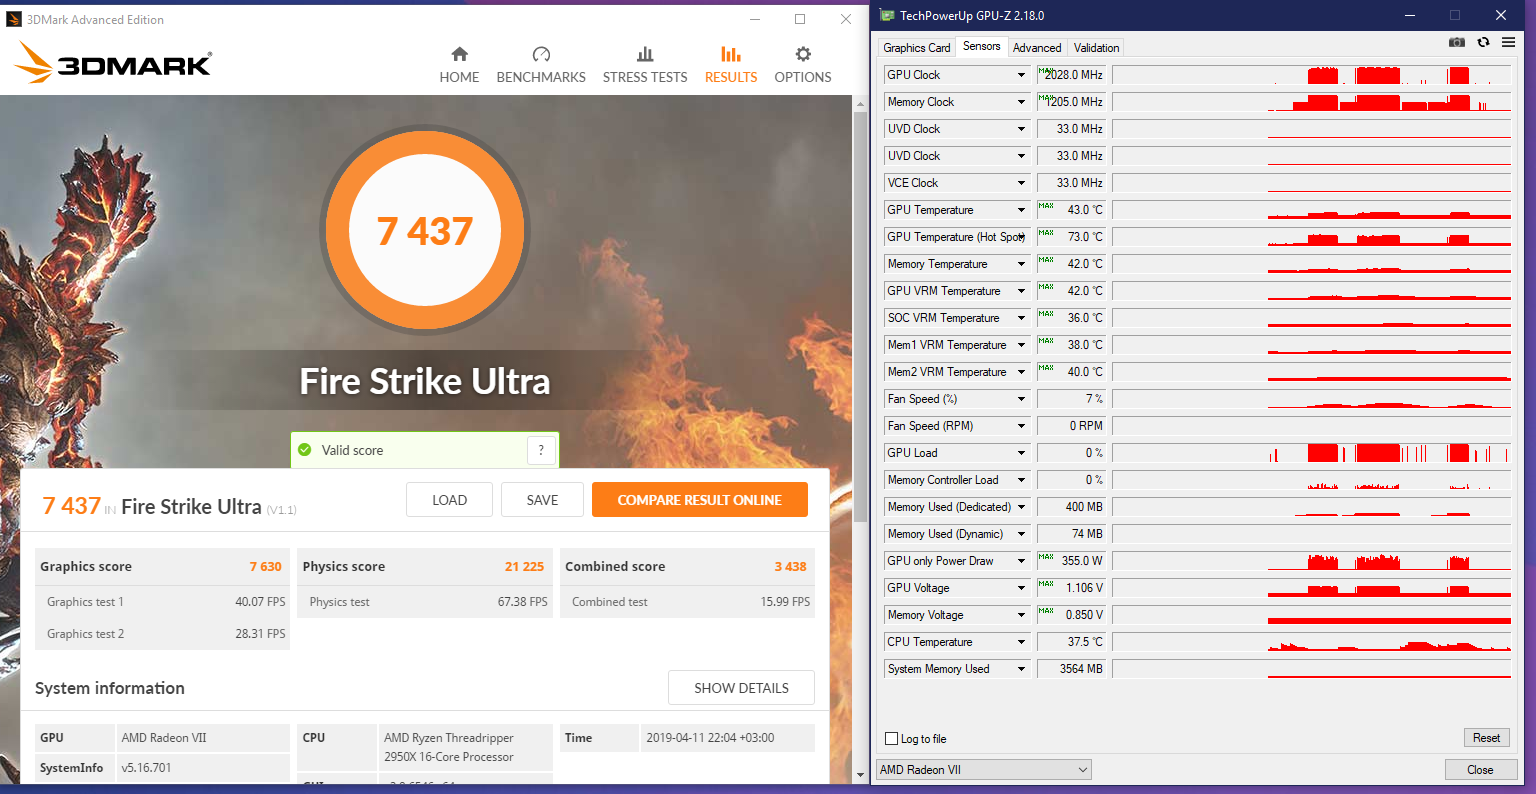Expand the SOC VRM Temperature dropdown

pyautogui.click(x=1021, y=318)
